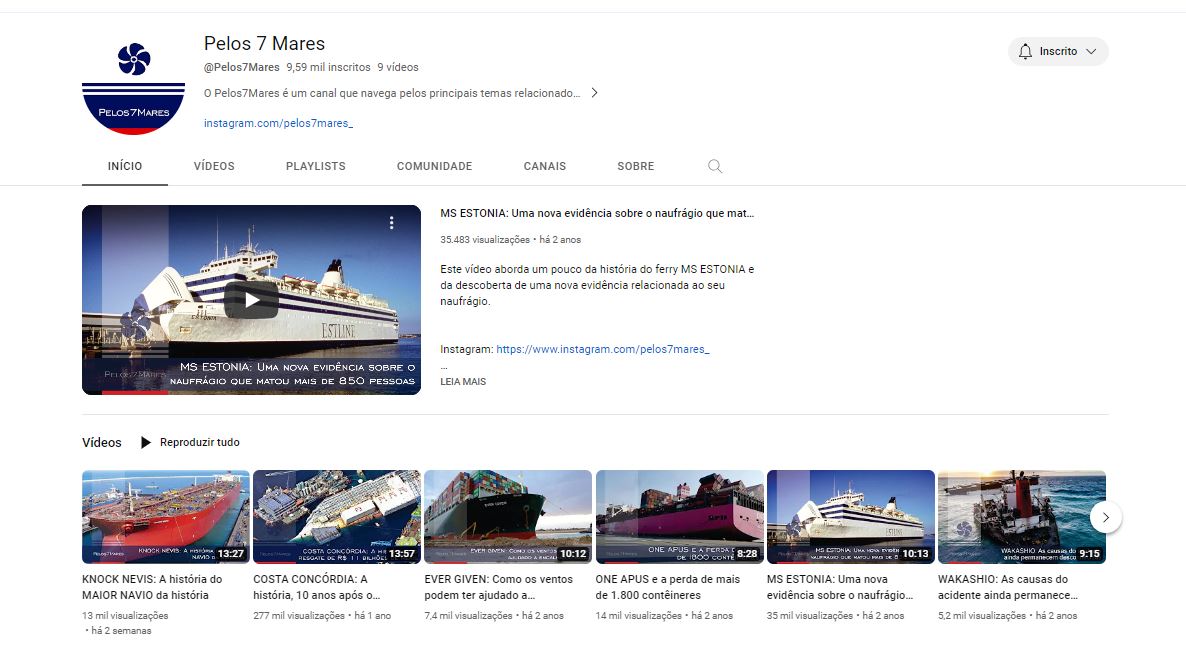Click the notification bell icon

pyautogui.click(x=1025, y=51)
